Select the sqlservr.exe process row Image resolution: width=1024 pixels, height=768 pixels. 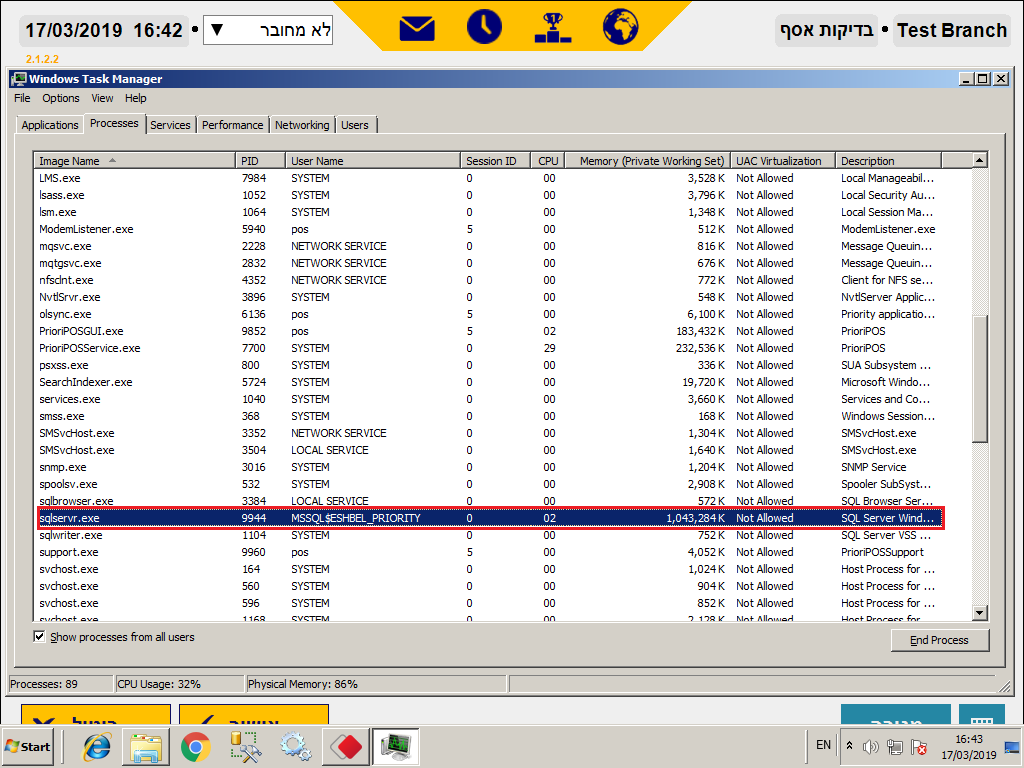coord(488,518)
